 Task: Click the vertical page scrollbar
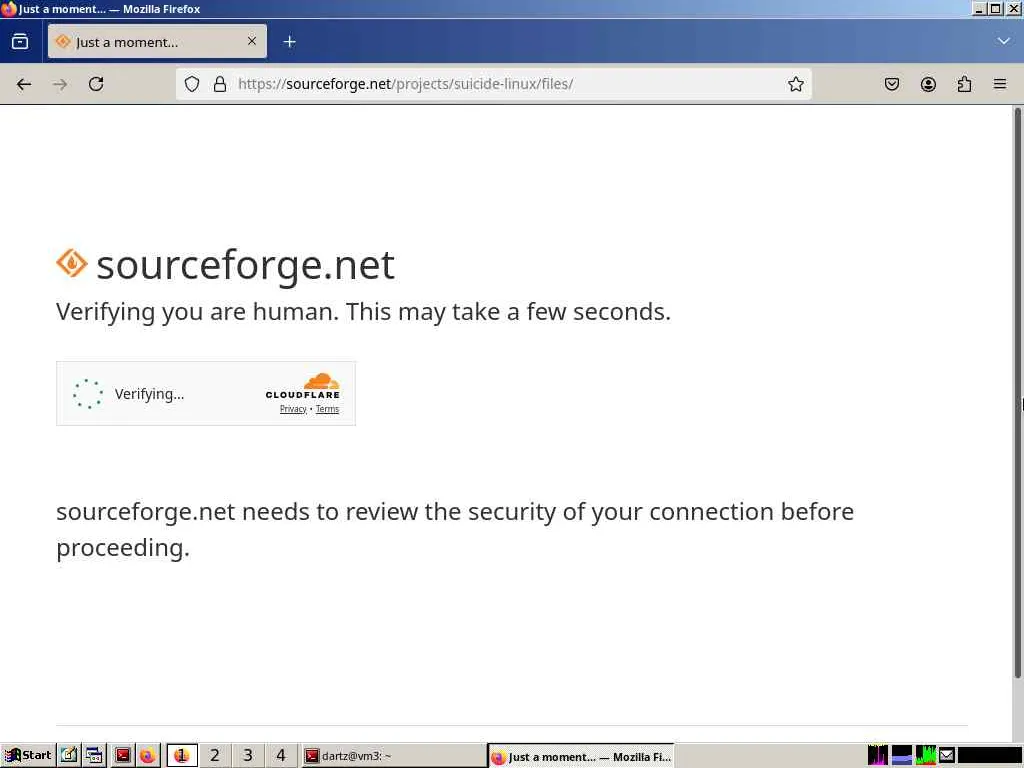(x=1017, y=392)
